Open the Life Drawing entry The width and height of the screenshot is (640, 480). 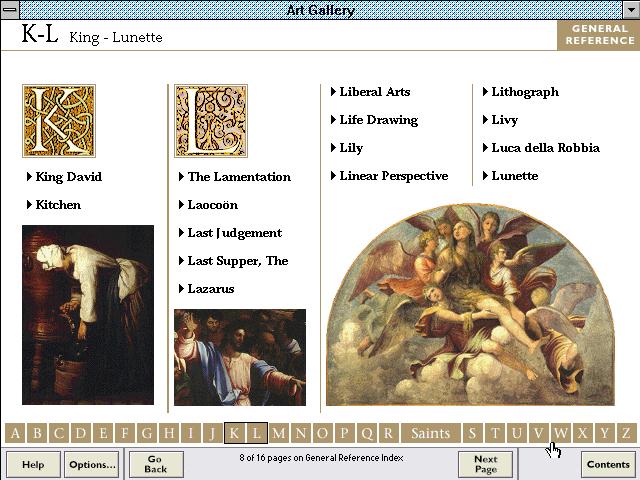[x=375, y=120]
